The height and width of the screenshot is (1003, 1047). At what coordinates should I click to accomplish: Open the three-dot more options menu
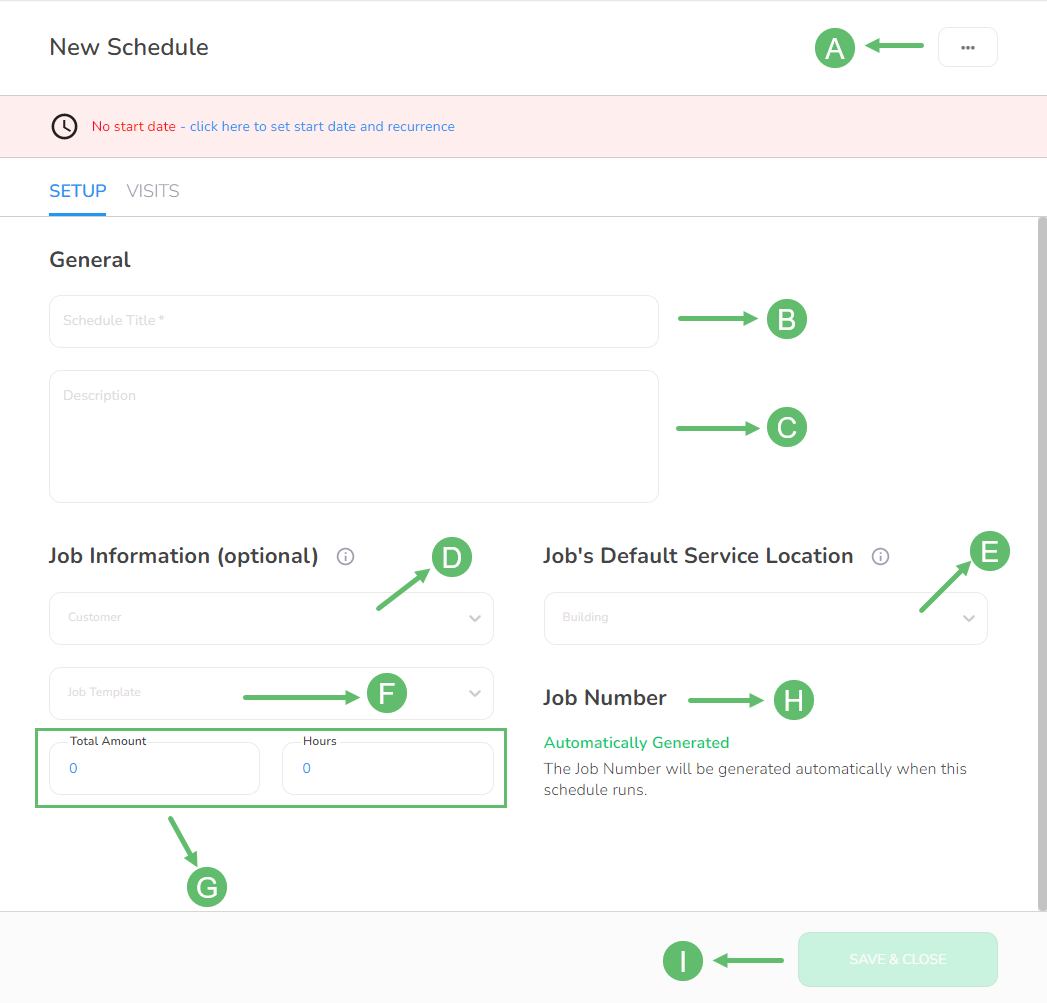[967, 47]
